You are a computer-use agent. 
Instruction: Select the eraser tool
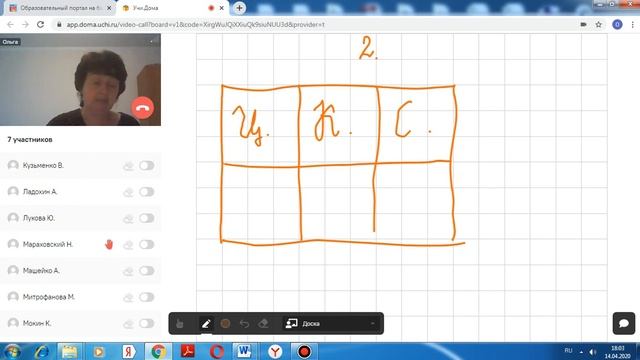pyautogui.click(x=263, y=324)
